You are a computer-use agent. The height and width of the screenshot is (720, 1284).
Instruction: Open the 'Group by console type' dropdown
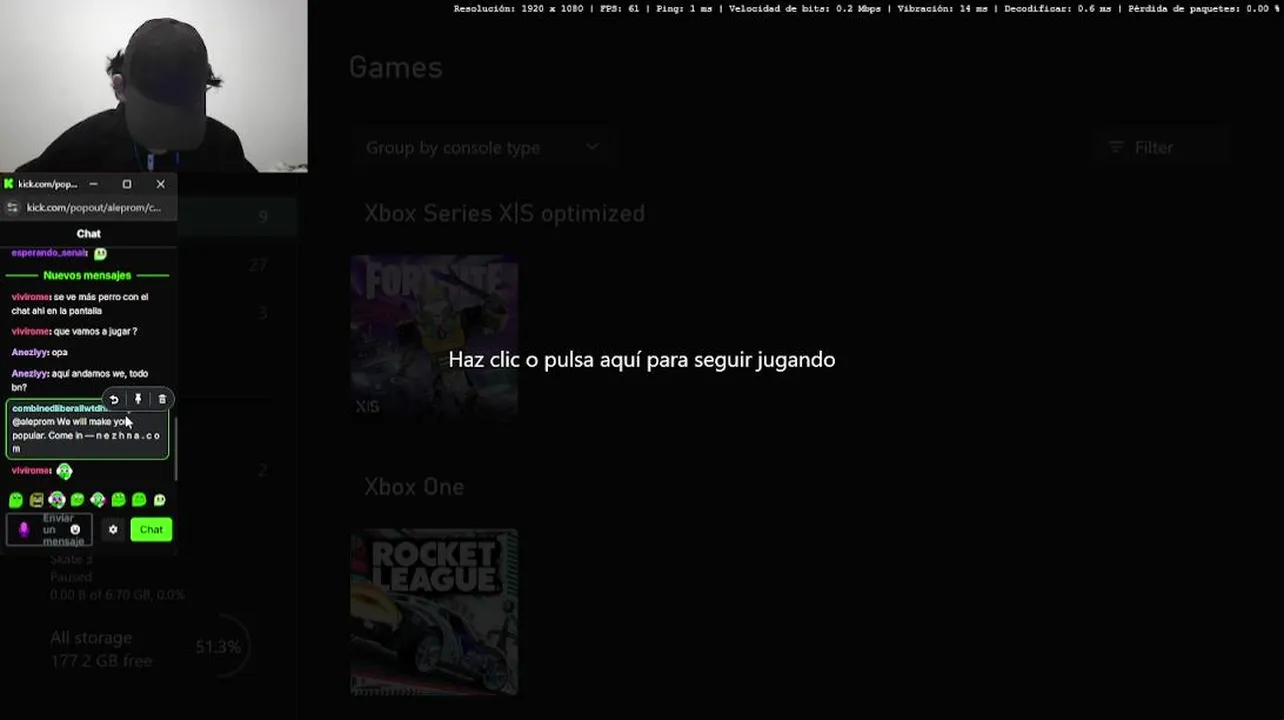[x=482, y=147]
